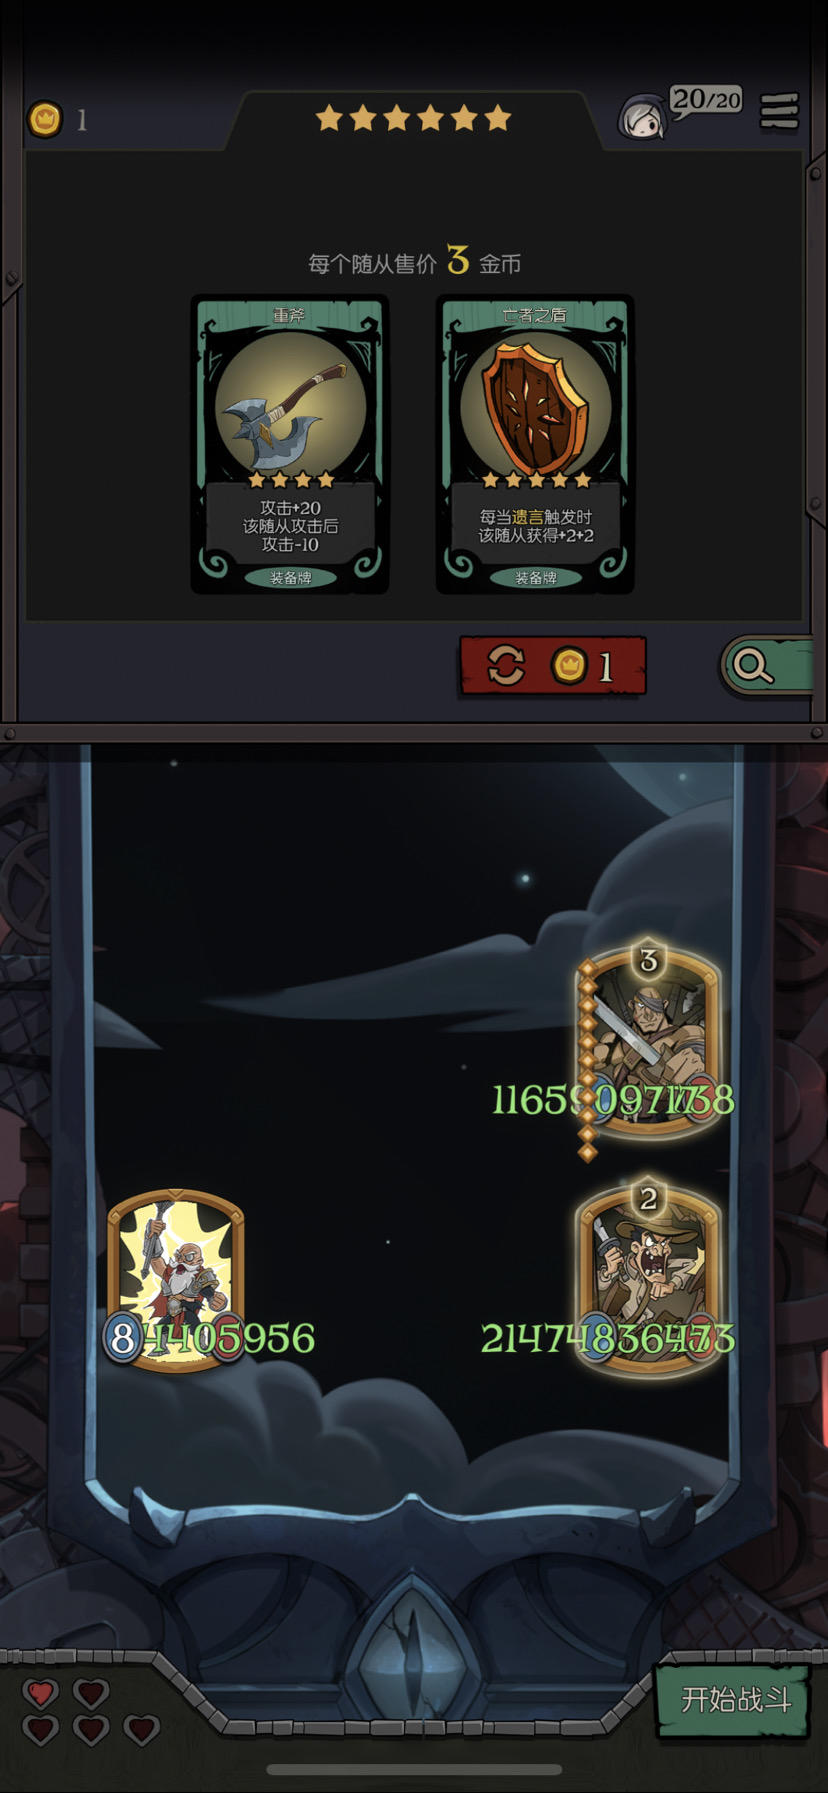Image resolution: width=828 pixels, height=1793 pixels.
Task: Tap the grey-haired player avatar
Action: click(643, 117)
